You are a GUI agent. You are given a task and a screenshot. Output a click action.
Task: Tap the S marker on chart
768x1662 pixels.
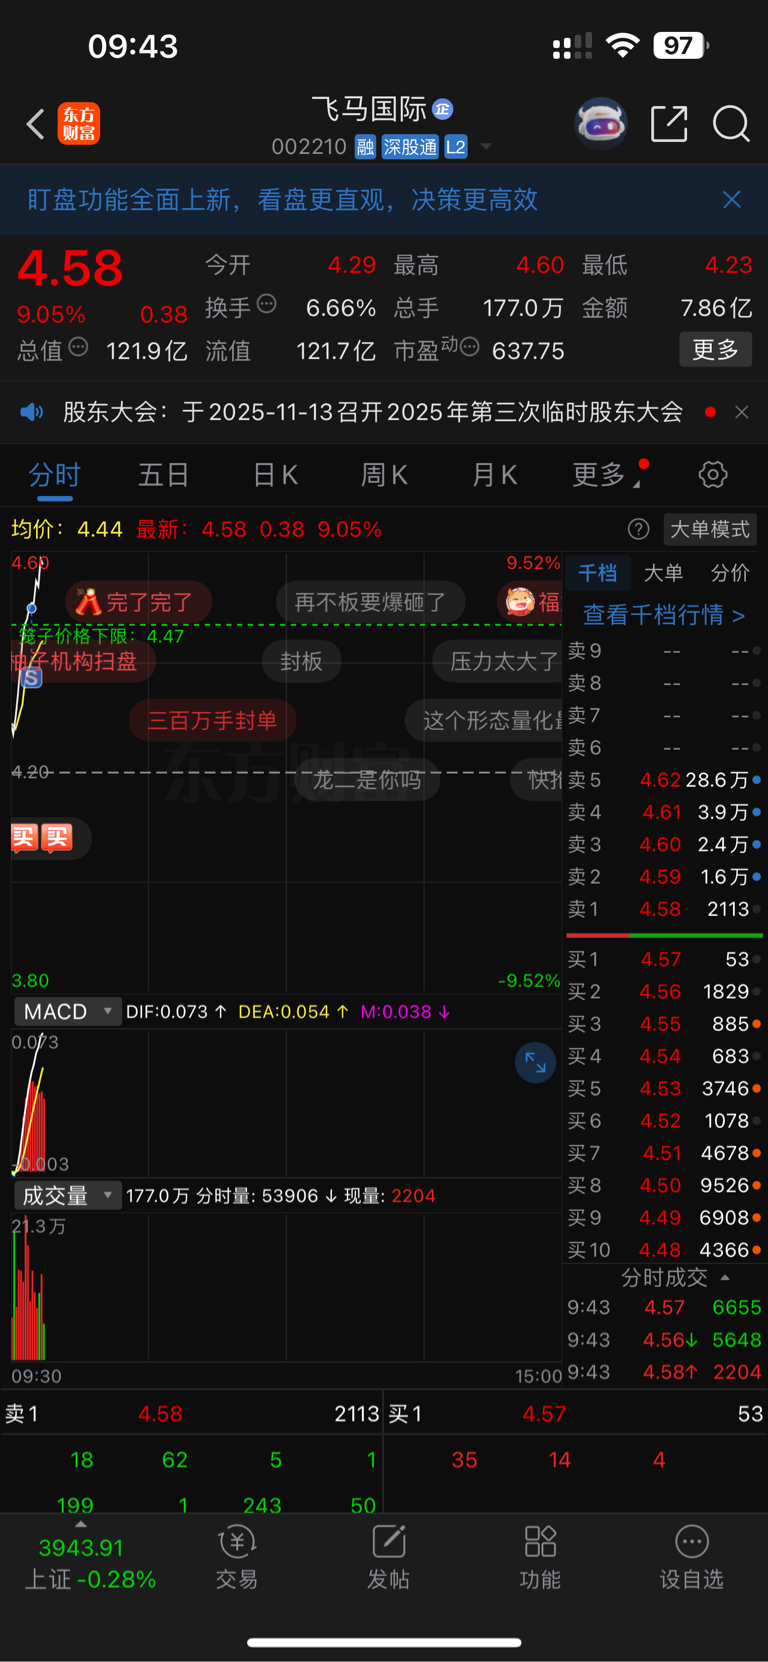click(32, 678)
